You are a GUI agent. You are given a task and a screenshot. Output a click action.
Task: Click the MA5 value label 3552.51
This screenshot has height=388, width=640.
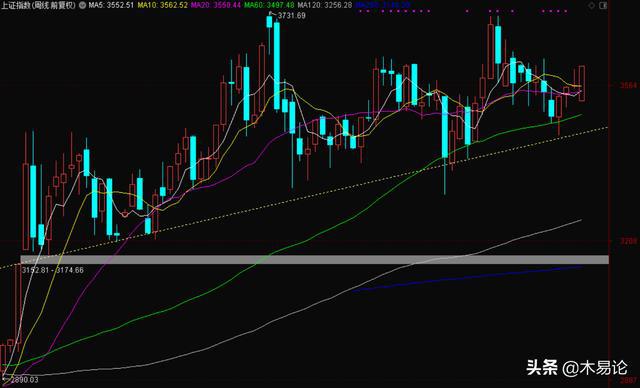tap(111, 6)
